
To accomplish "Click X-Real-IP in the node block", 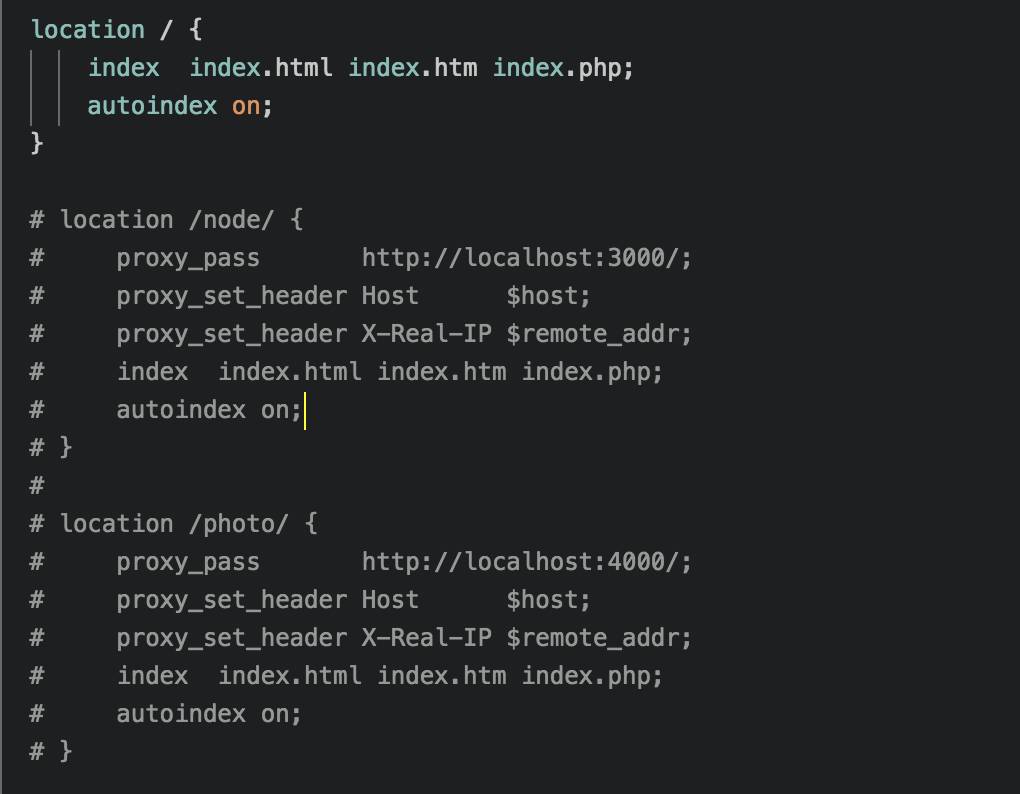I will 426,333.
